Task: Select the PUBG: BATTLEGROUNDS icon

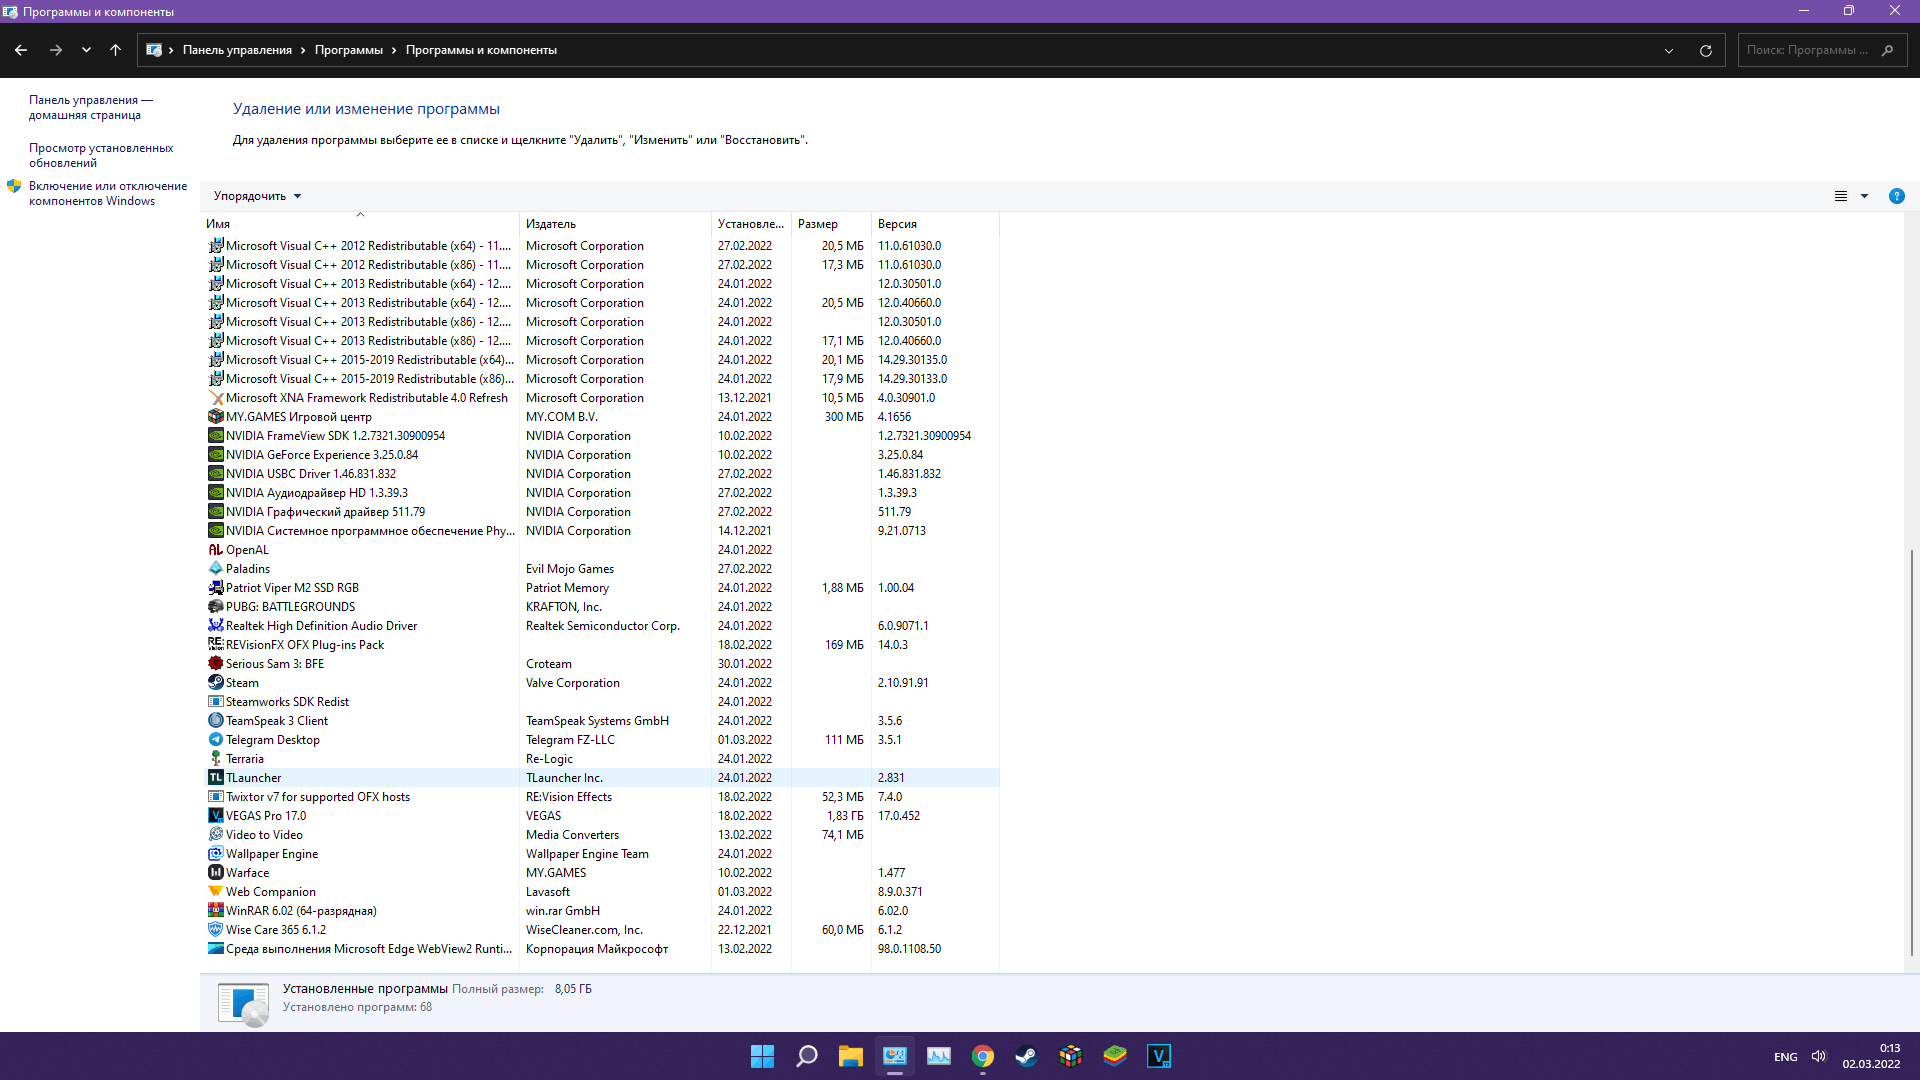Action: tap(215, 606)
